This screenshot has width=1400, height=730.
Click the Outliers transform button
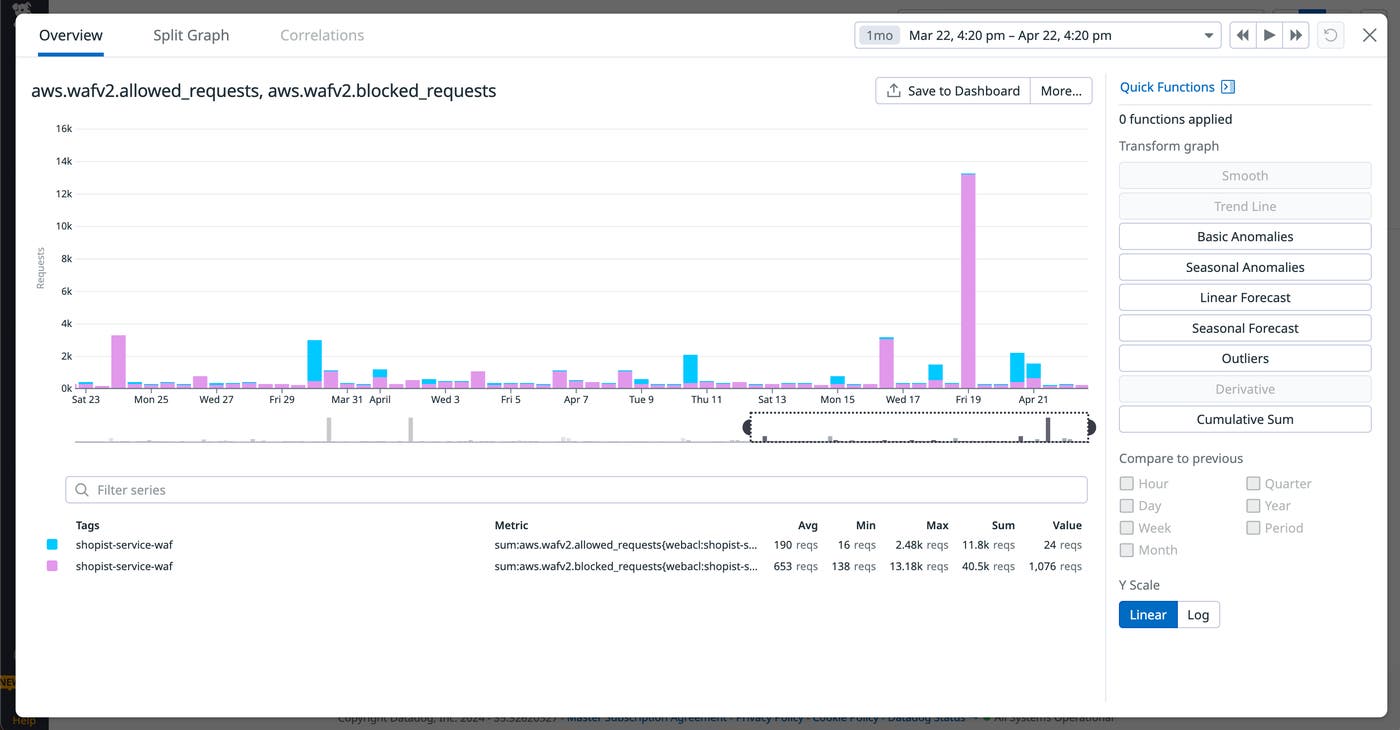point(1244,358)
